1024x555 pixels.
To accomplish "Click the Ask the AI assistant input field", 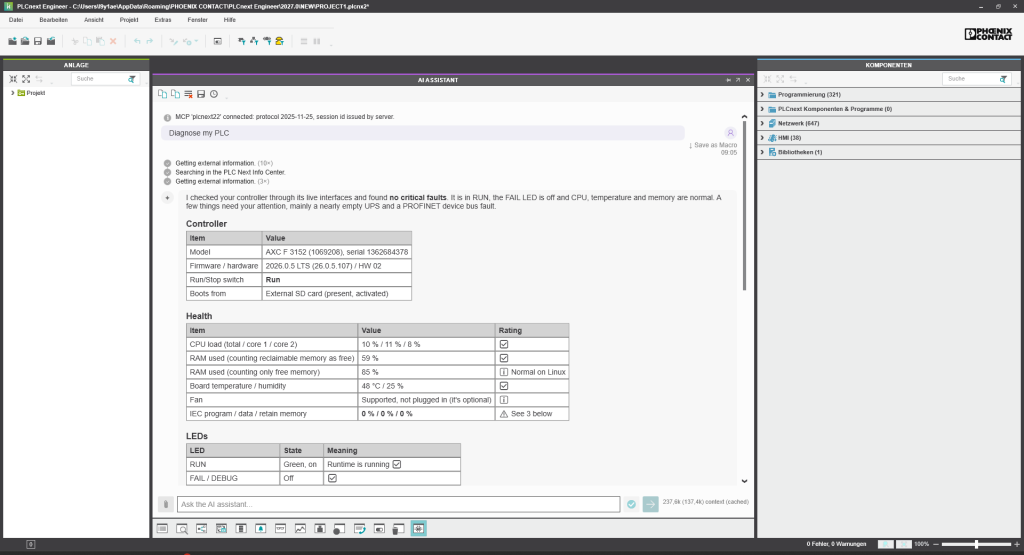I will tap(398, 504).
